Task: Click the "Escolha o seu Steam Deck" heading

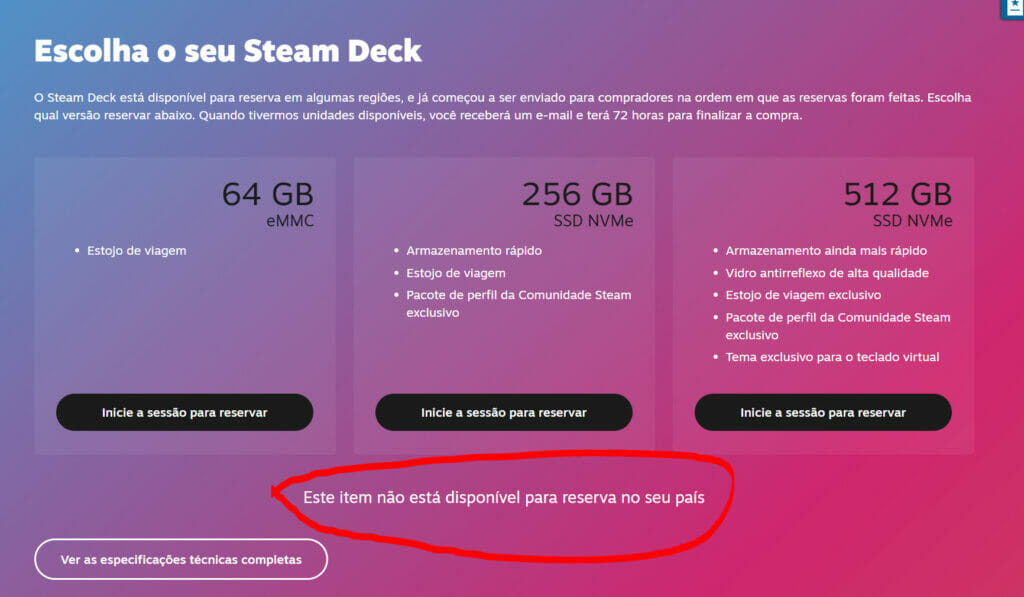Action: 228,51
